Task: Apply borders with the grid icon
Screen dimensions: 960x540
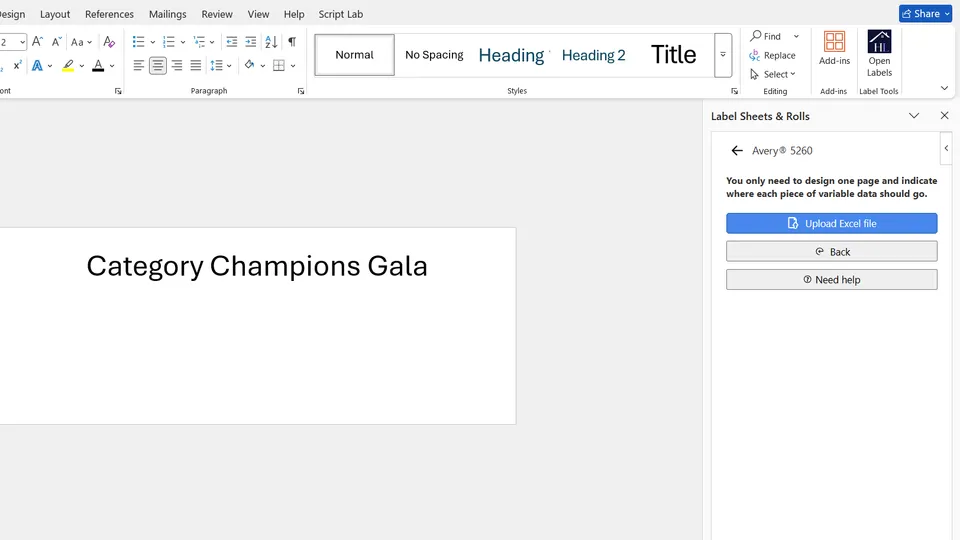Action: point(279,65)
